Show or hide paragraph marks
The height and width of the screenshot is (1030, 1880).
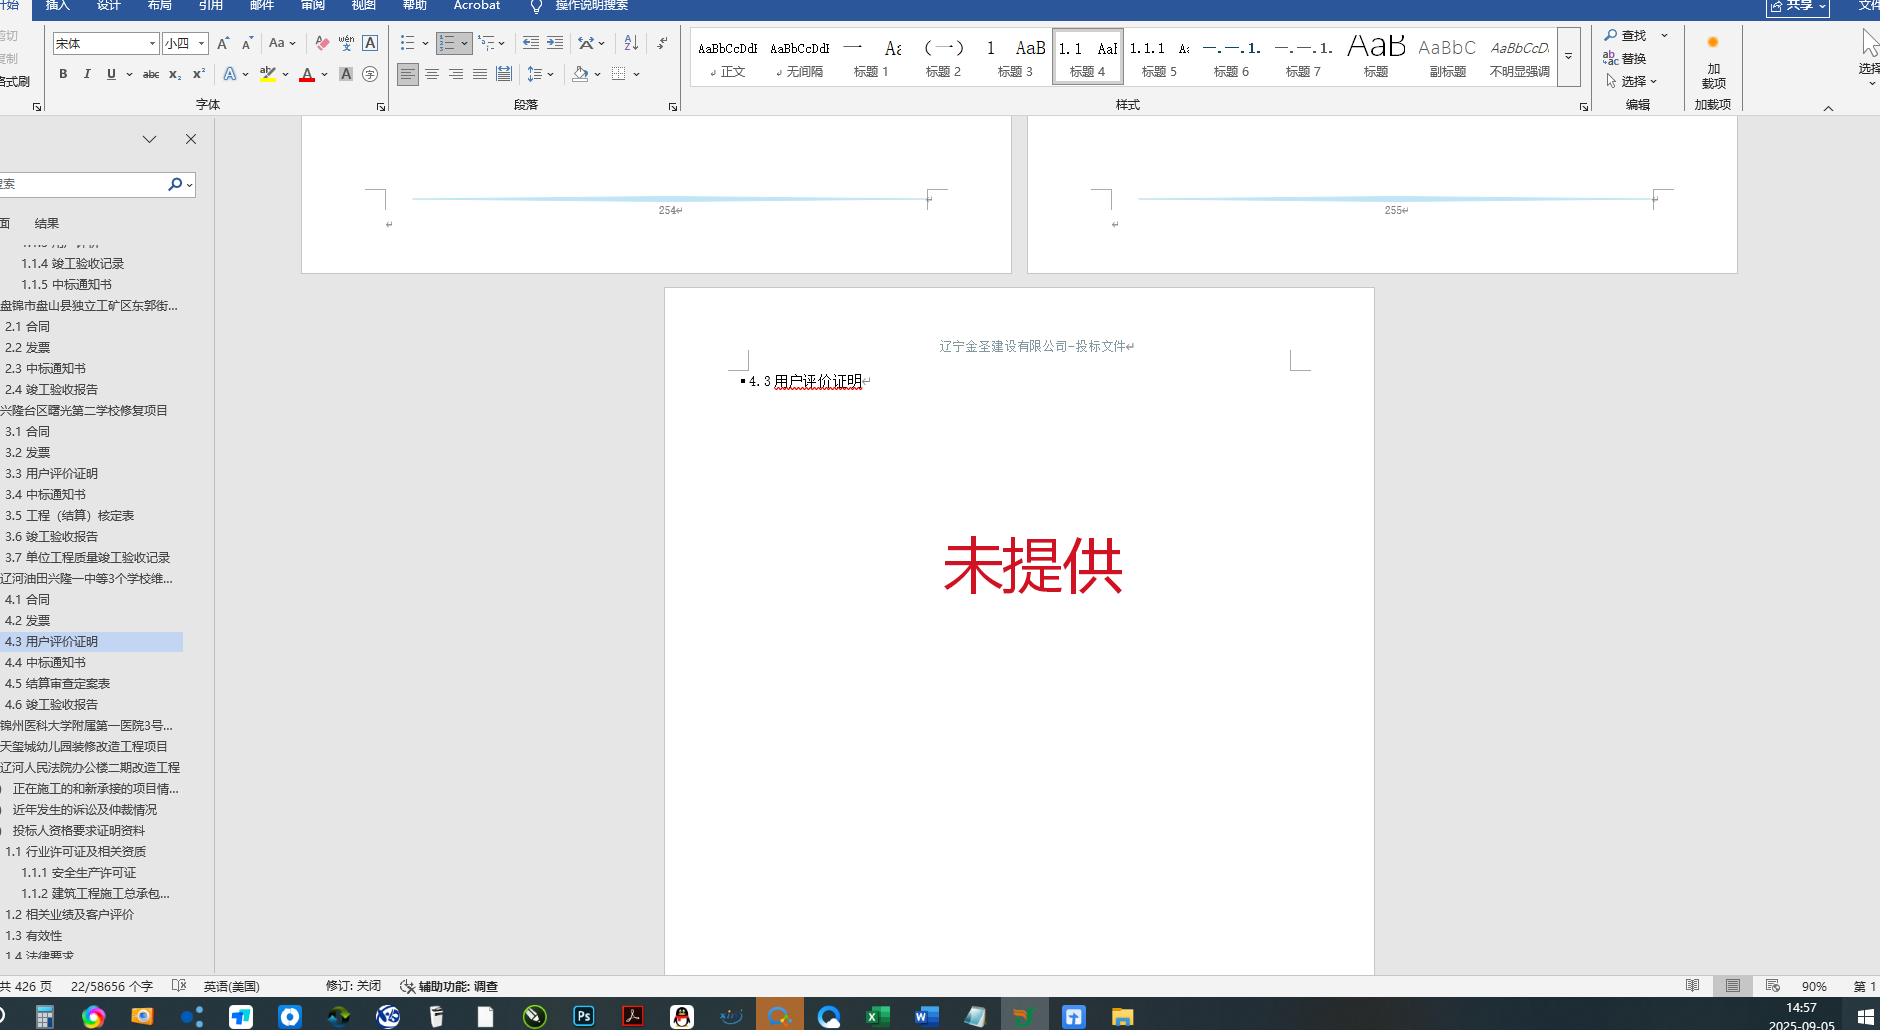pos(662,43)
